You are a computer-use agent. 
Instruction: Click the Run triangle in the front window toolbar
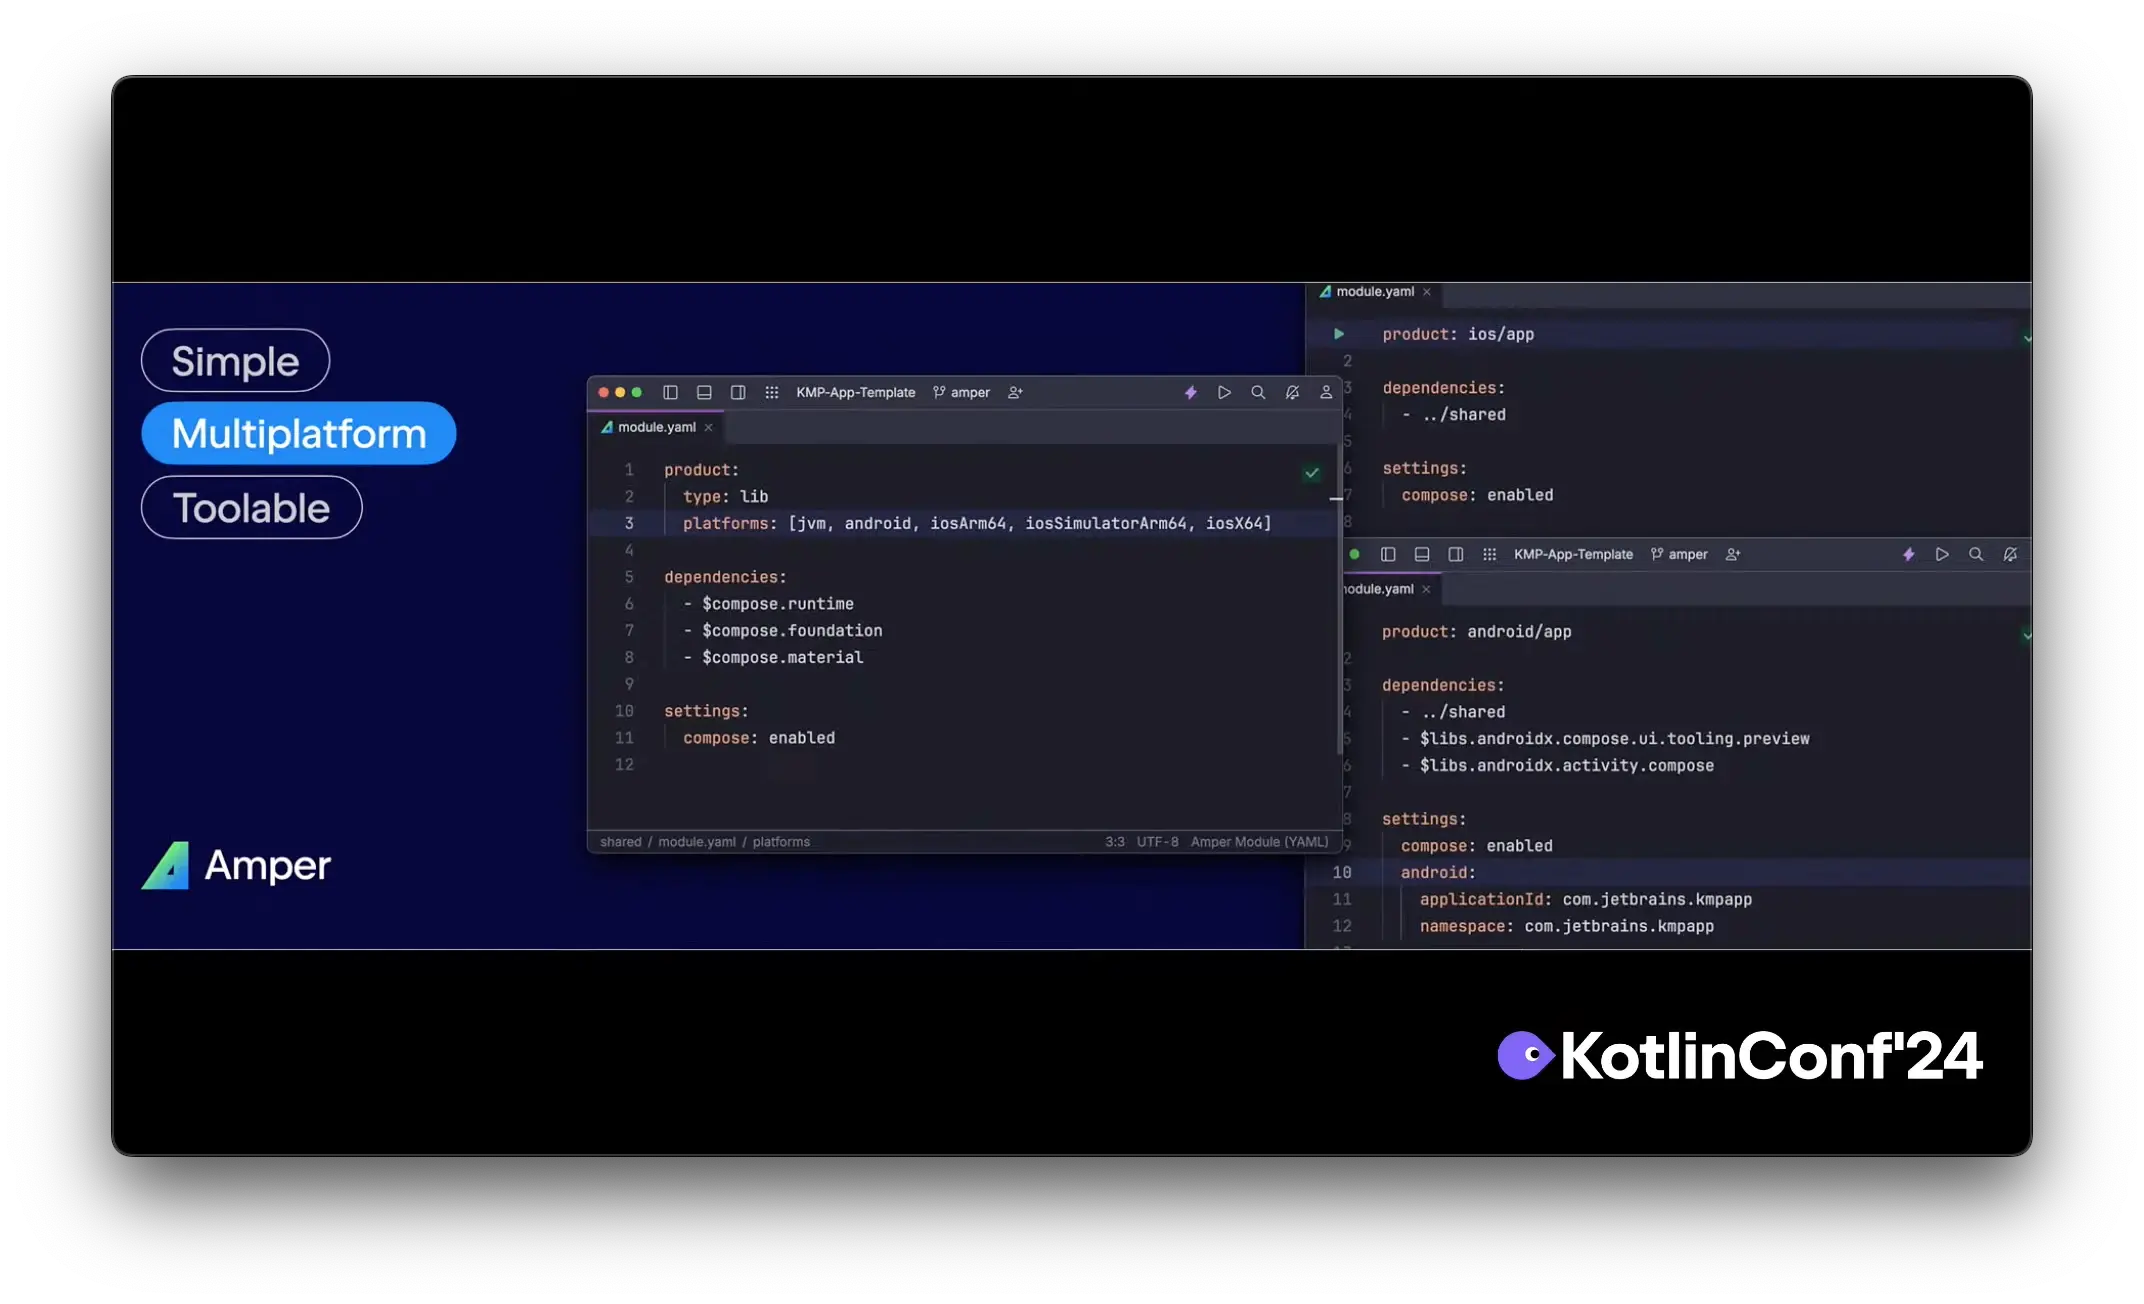pyautogui.click(x=1224, y=393)
